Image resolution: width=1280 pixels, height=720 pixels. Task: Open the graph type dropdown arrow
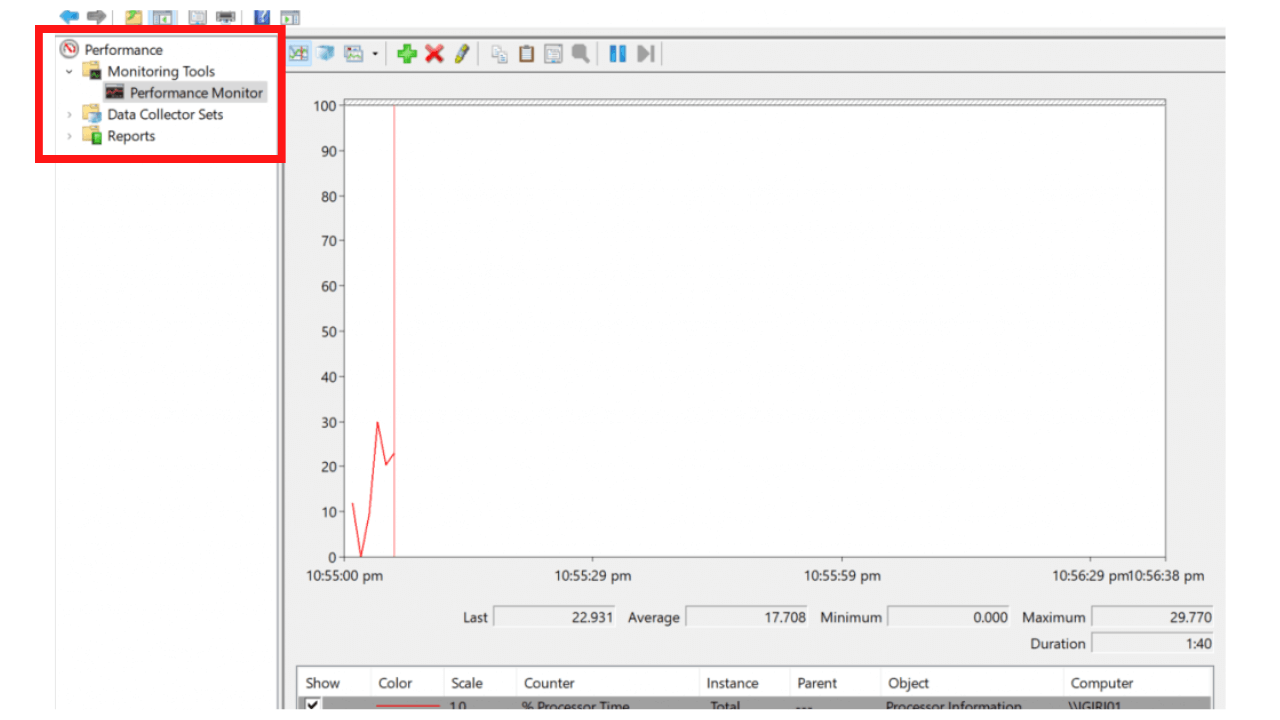[x=375, y=53]
